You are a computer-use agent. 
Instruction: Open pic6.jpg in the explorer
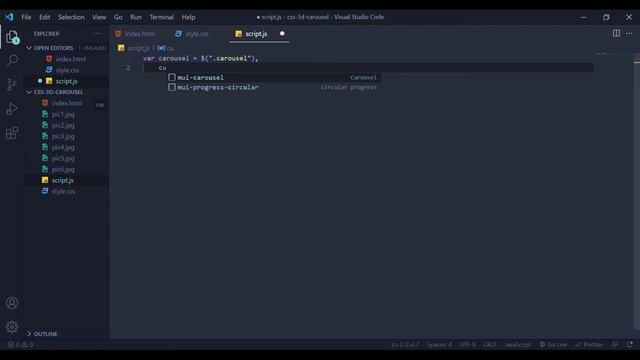pos(63,169)
